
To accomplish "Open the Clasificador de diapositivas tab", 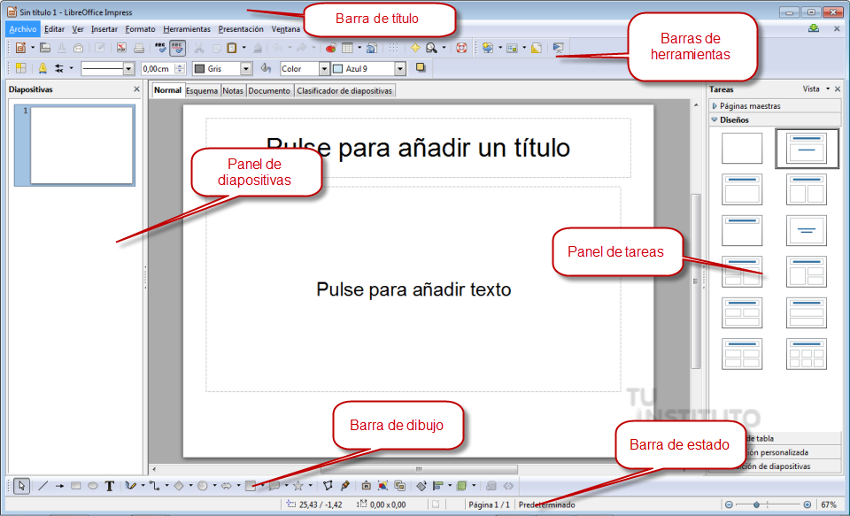I will [345, 90].
